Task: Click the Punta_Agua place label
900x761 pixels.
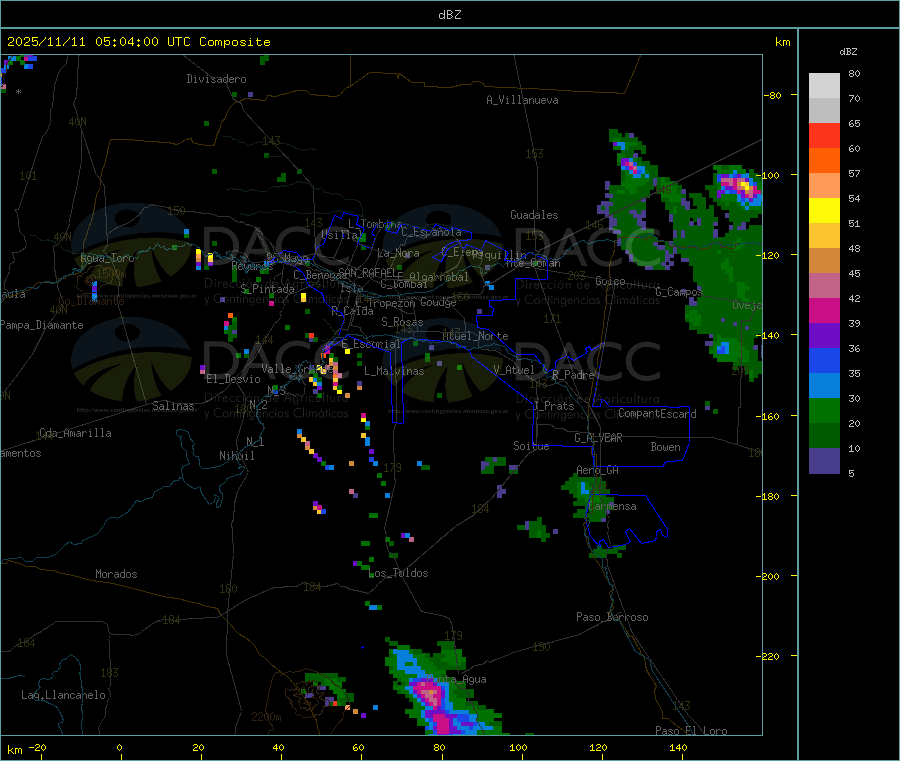Action: tap(457, 679)
